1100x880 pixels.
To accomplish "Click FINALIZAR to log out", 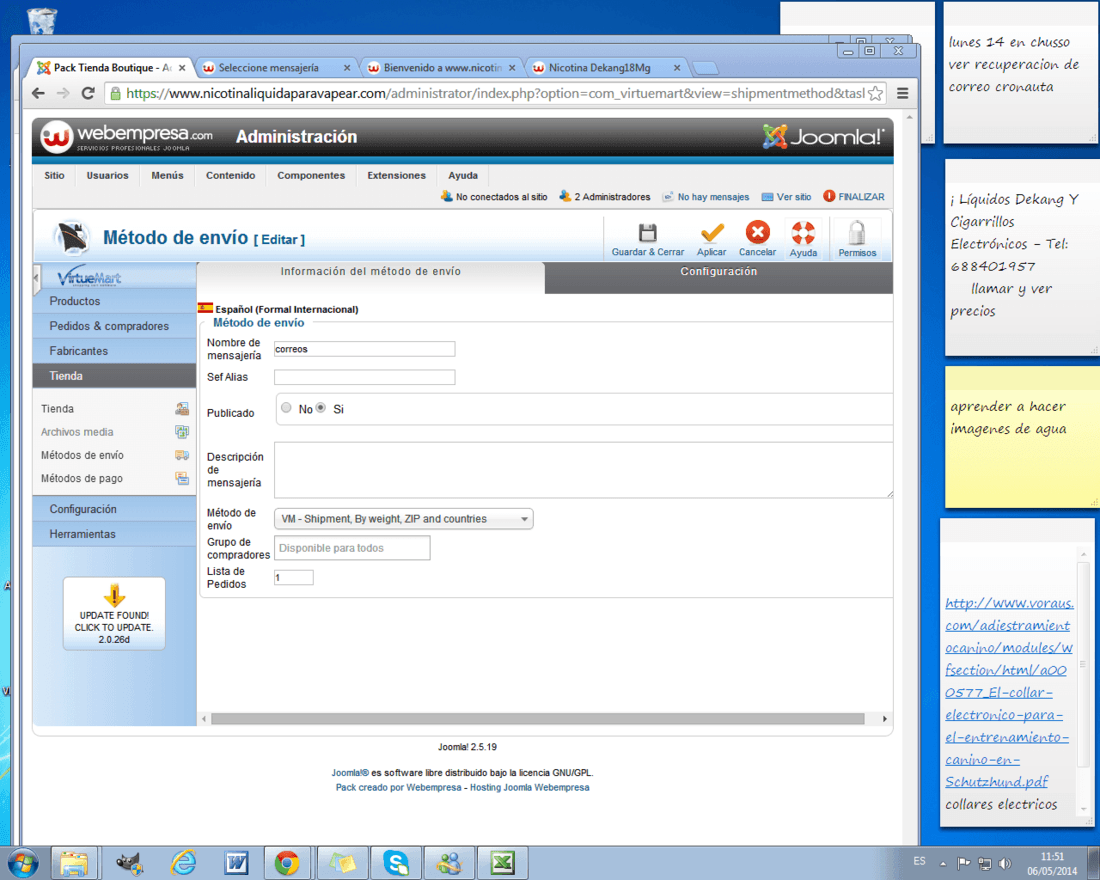I will [853, 197].
